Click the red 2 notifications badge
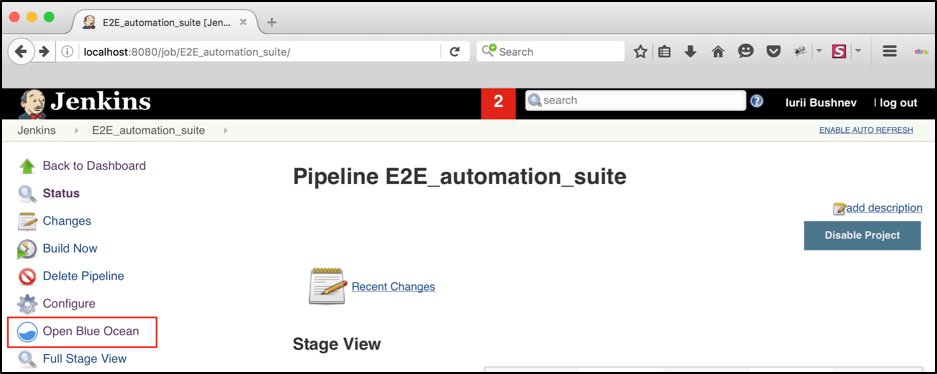937x374 pixels. point(498,103)
